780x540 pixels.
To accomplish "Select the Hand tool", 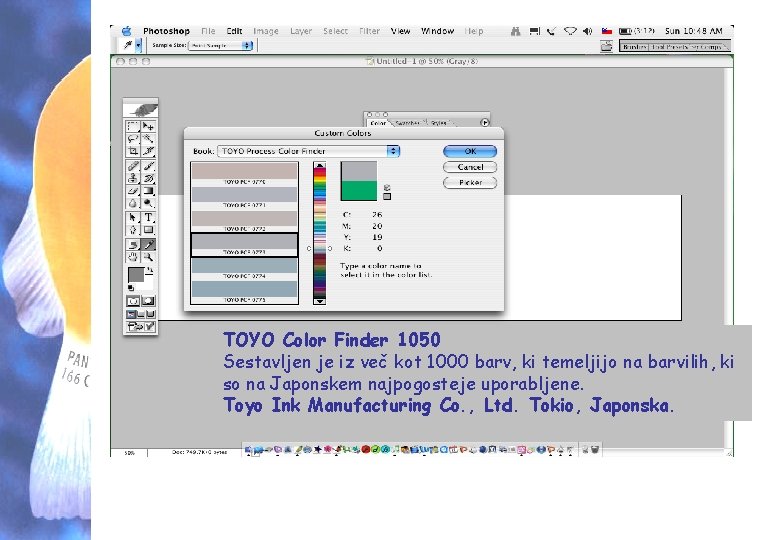I will (x=133, y=257).
